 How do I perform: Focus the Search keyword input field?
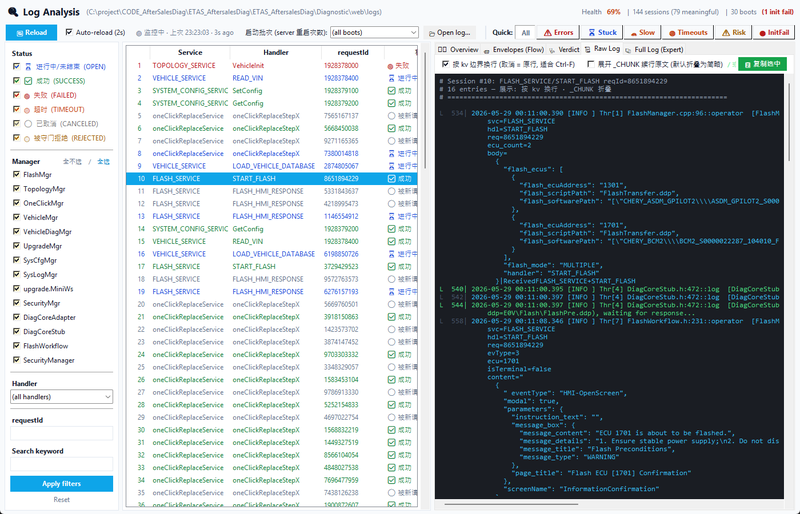[x=61, y=464]
